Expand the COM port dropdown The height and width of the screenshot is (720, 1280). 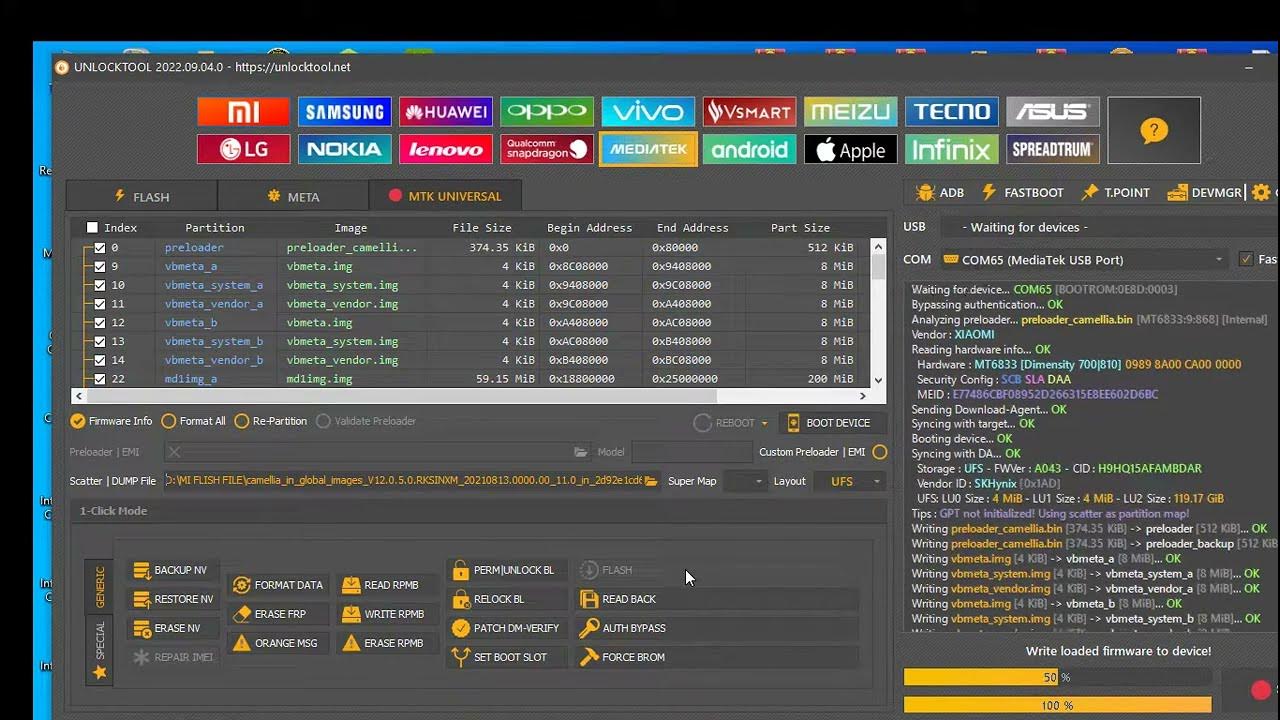click(1218, 259)
